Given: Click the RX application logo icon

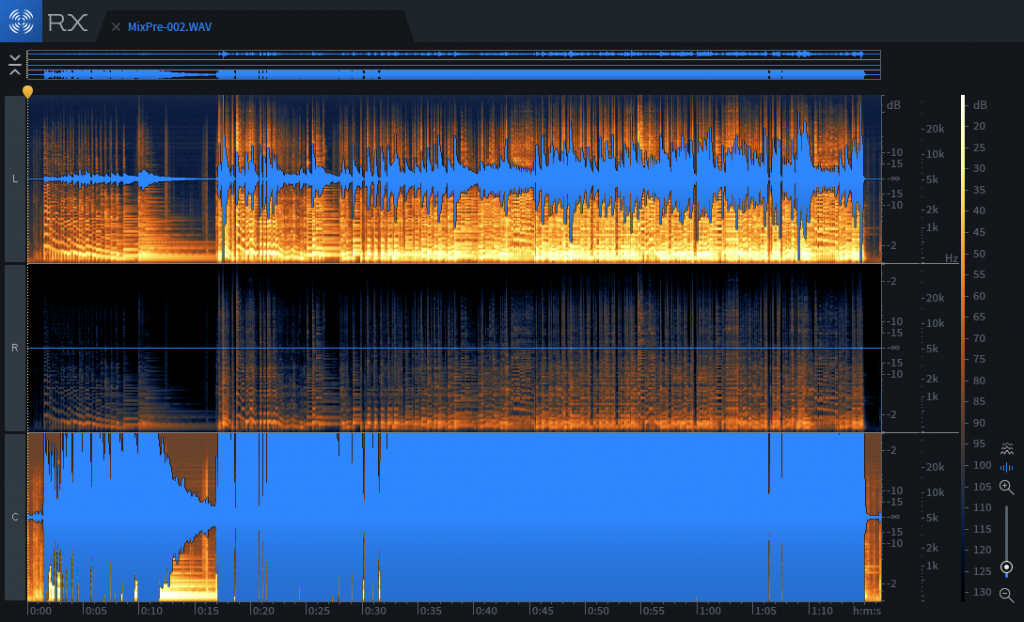Looking at the screenshot, I should pyautogui.click(x=21, y=21).
